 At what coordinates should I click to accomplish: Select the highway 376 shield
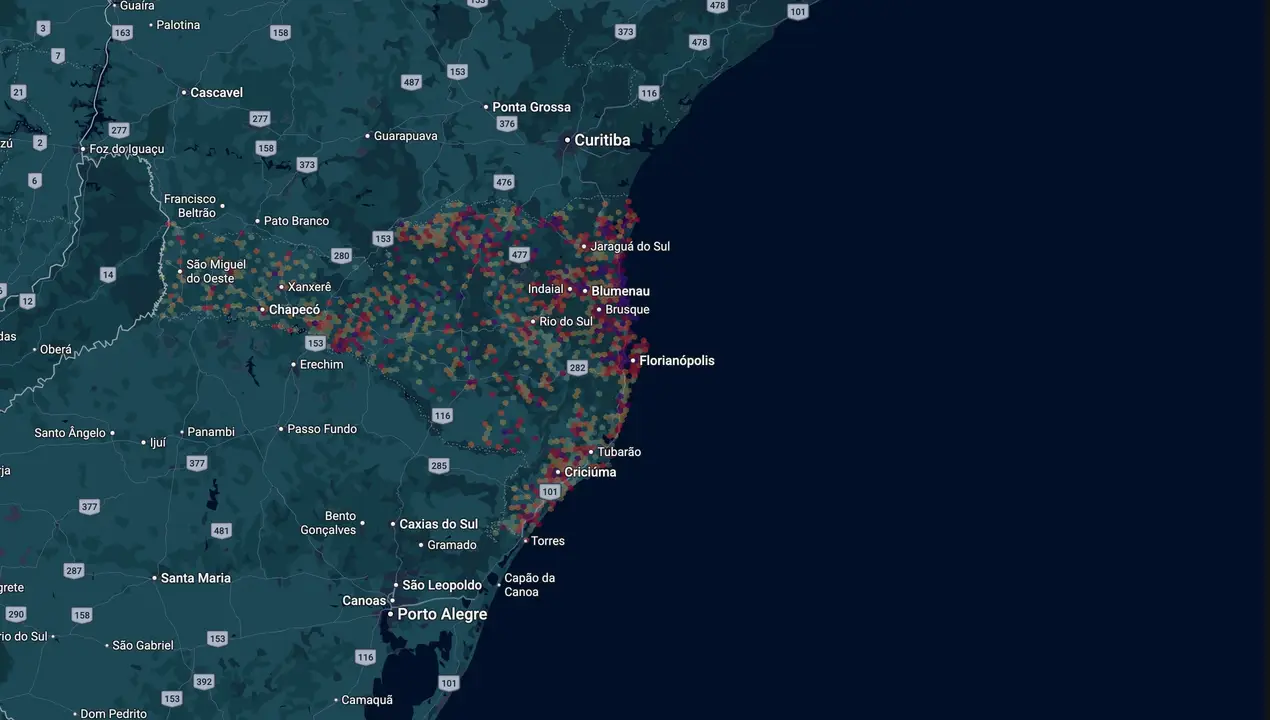tap(507, 124)
